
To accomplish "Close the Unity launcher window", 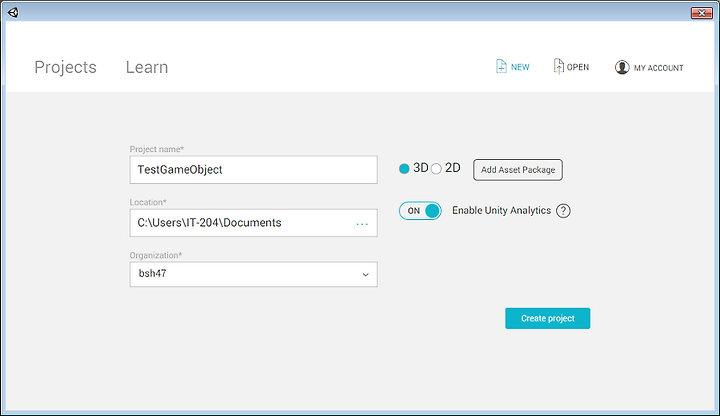I will [x=701, y=13].
